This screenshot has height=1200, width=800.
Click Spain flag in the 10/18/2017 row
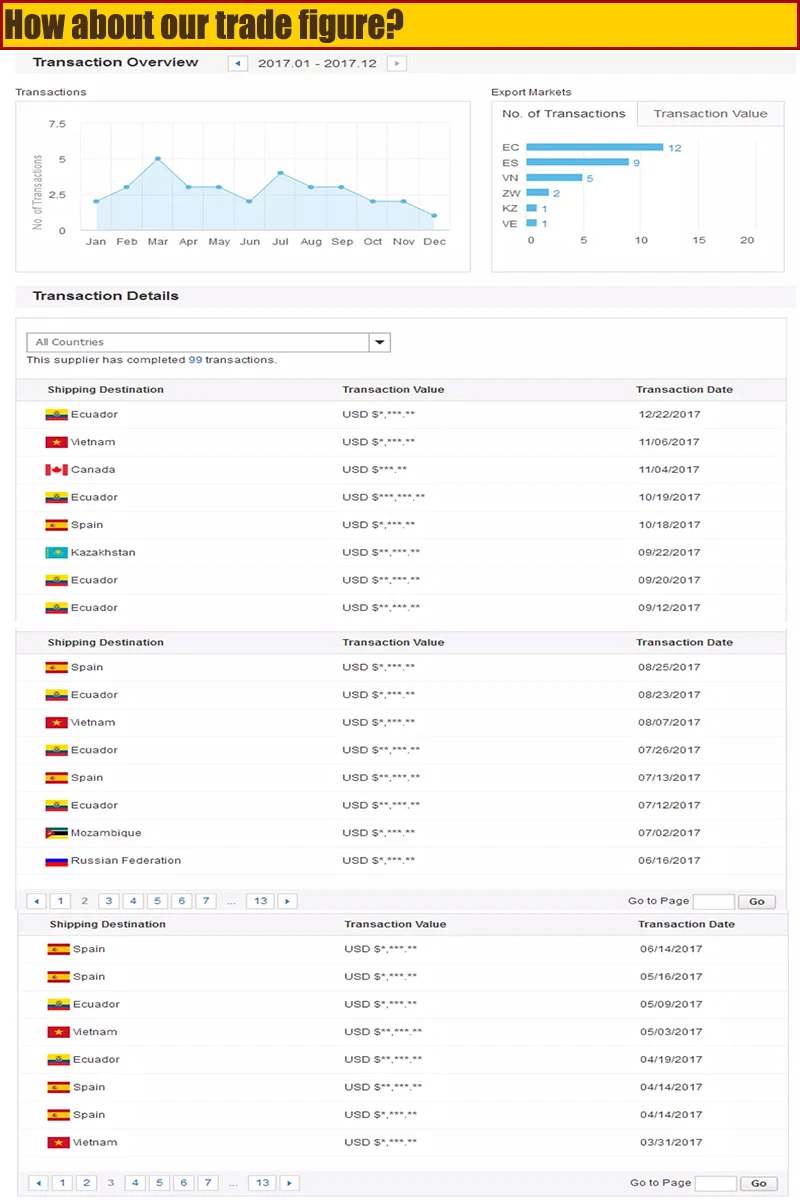[x=56, y=525]
